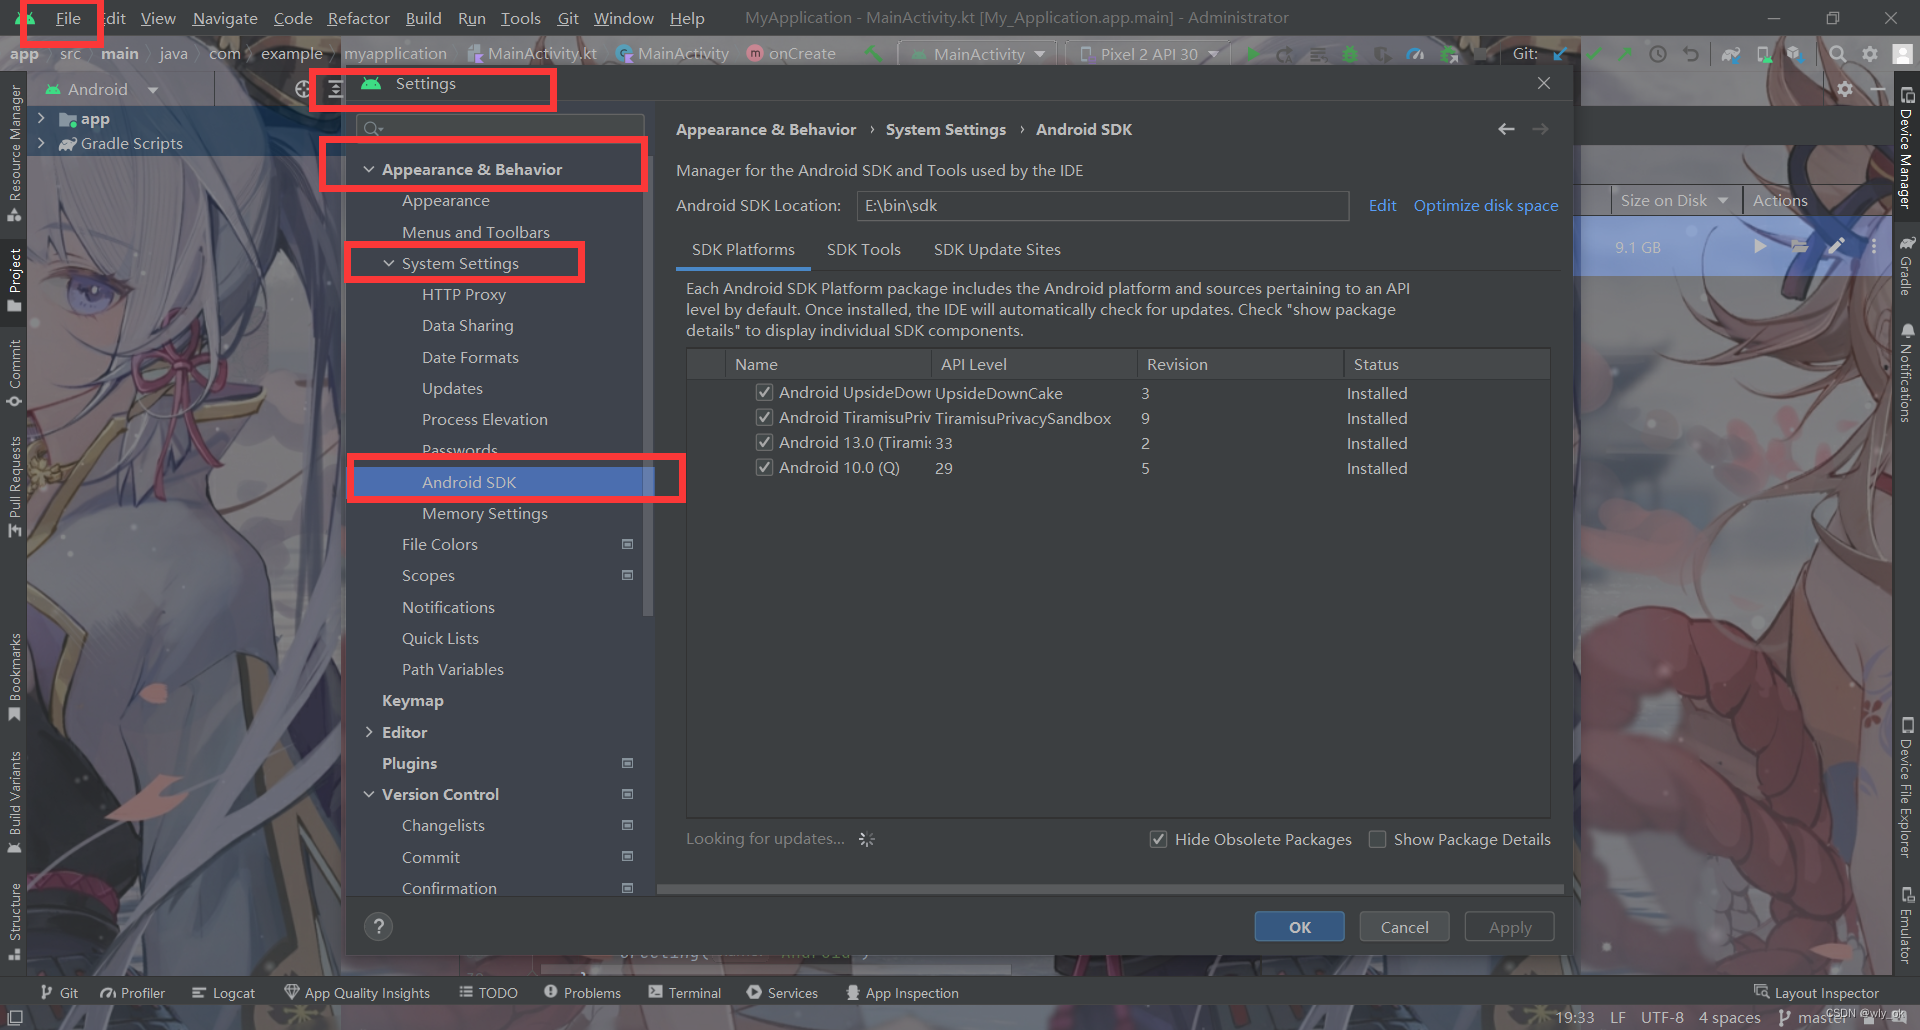1920x1030 pixels.
Task: Collapse System Settings tree node
Action: pos(389,263)
